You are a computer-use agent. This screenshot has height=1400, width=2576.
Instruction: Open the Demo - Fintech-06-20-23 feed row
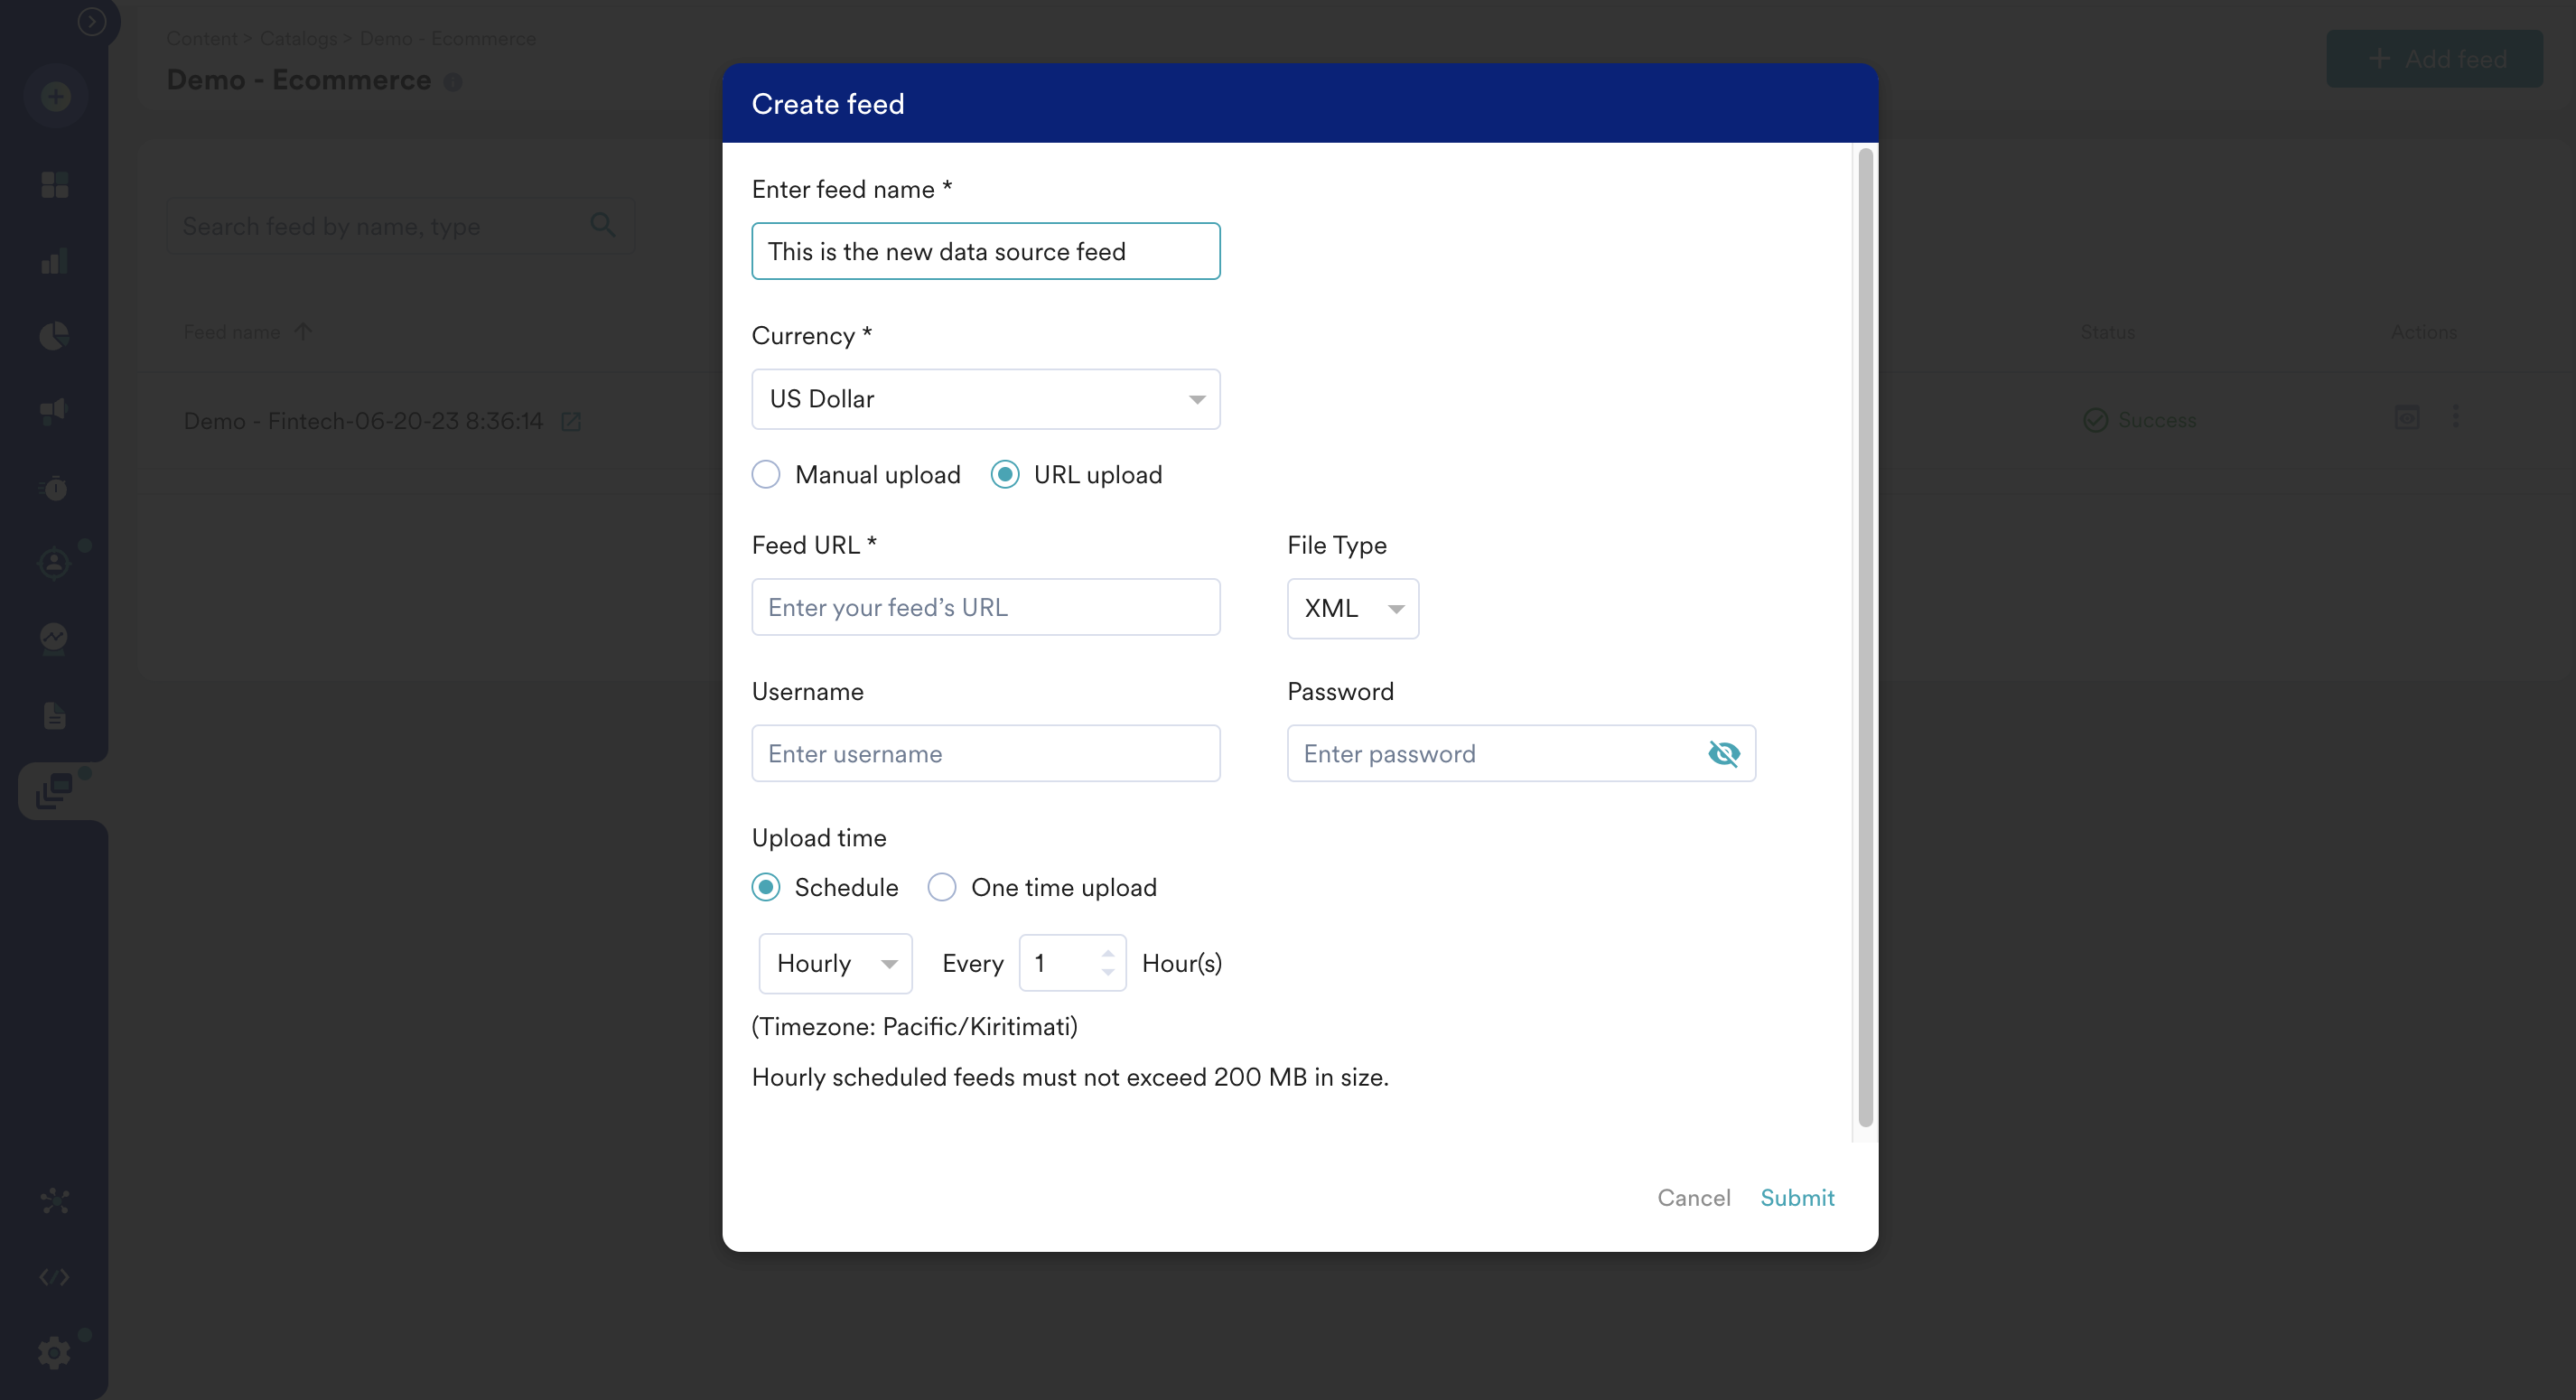click(x=363, y=421)
